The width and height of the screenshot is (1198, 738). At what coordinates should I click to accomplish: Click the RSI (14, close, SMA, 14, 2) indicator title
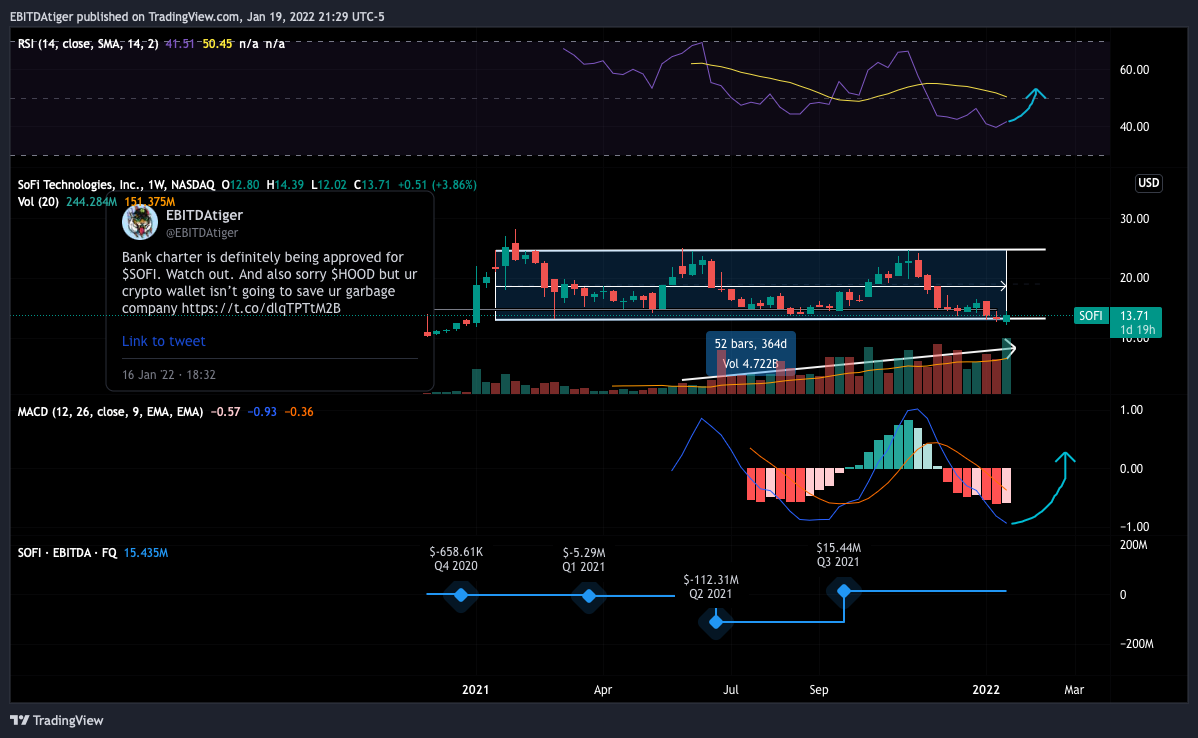[x=88, y=44]
